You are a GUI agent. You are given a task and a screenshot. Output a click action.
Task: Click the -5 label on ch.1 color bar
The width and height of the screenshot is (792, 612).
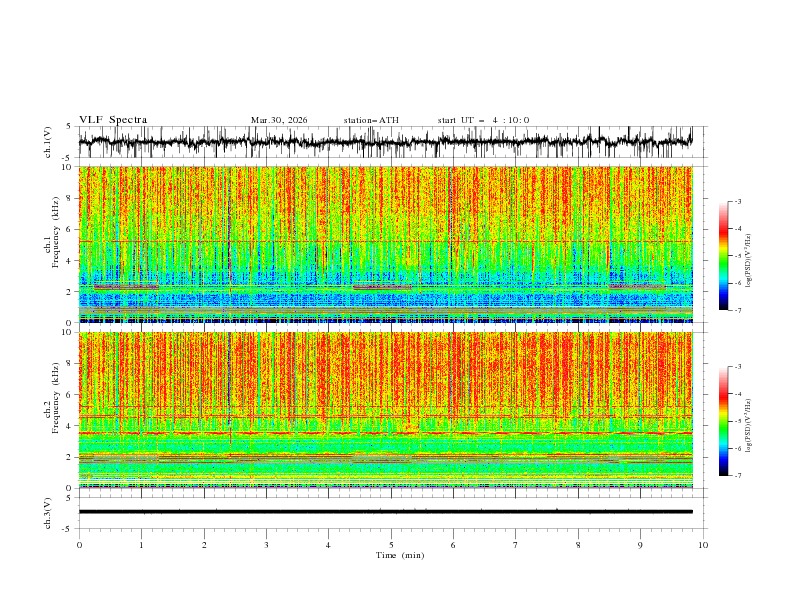737,256
